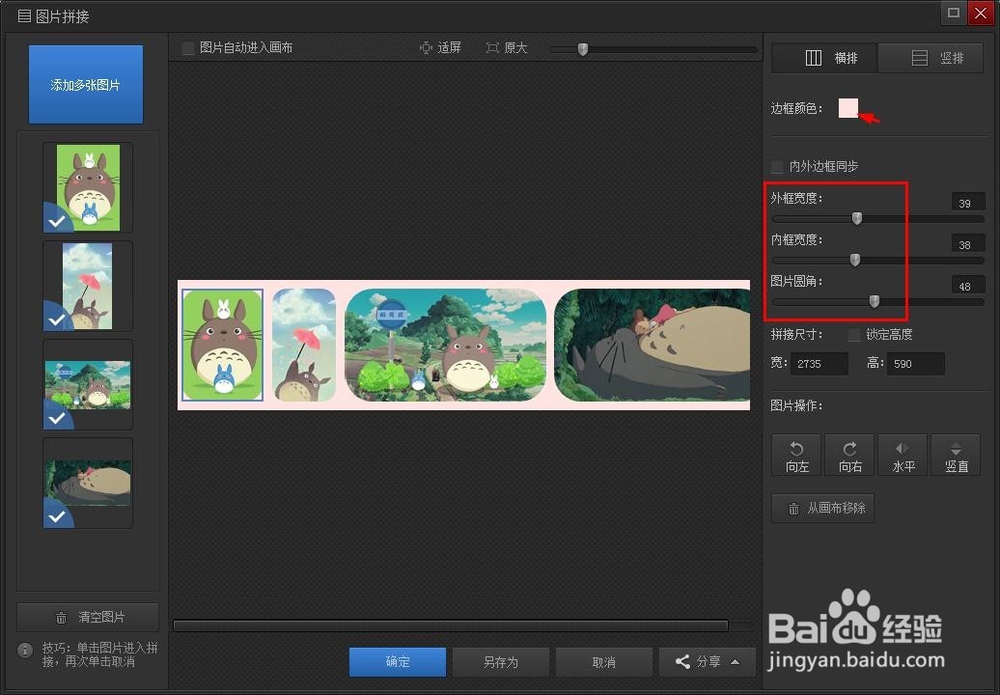The height and width of the screenshot is (695, 1000).
Task: Click the 图片圆角 slider handle
Action: pyautogui.click(x=874, y=301)
